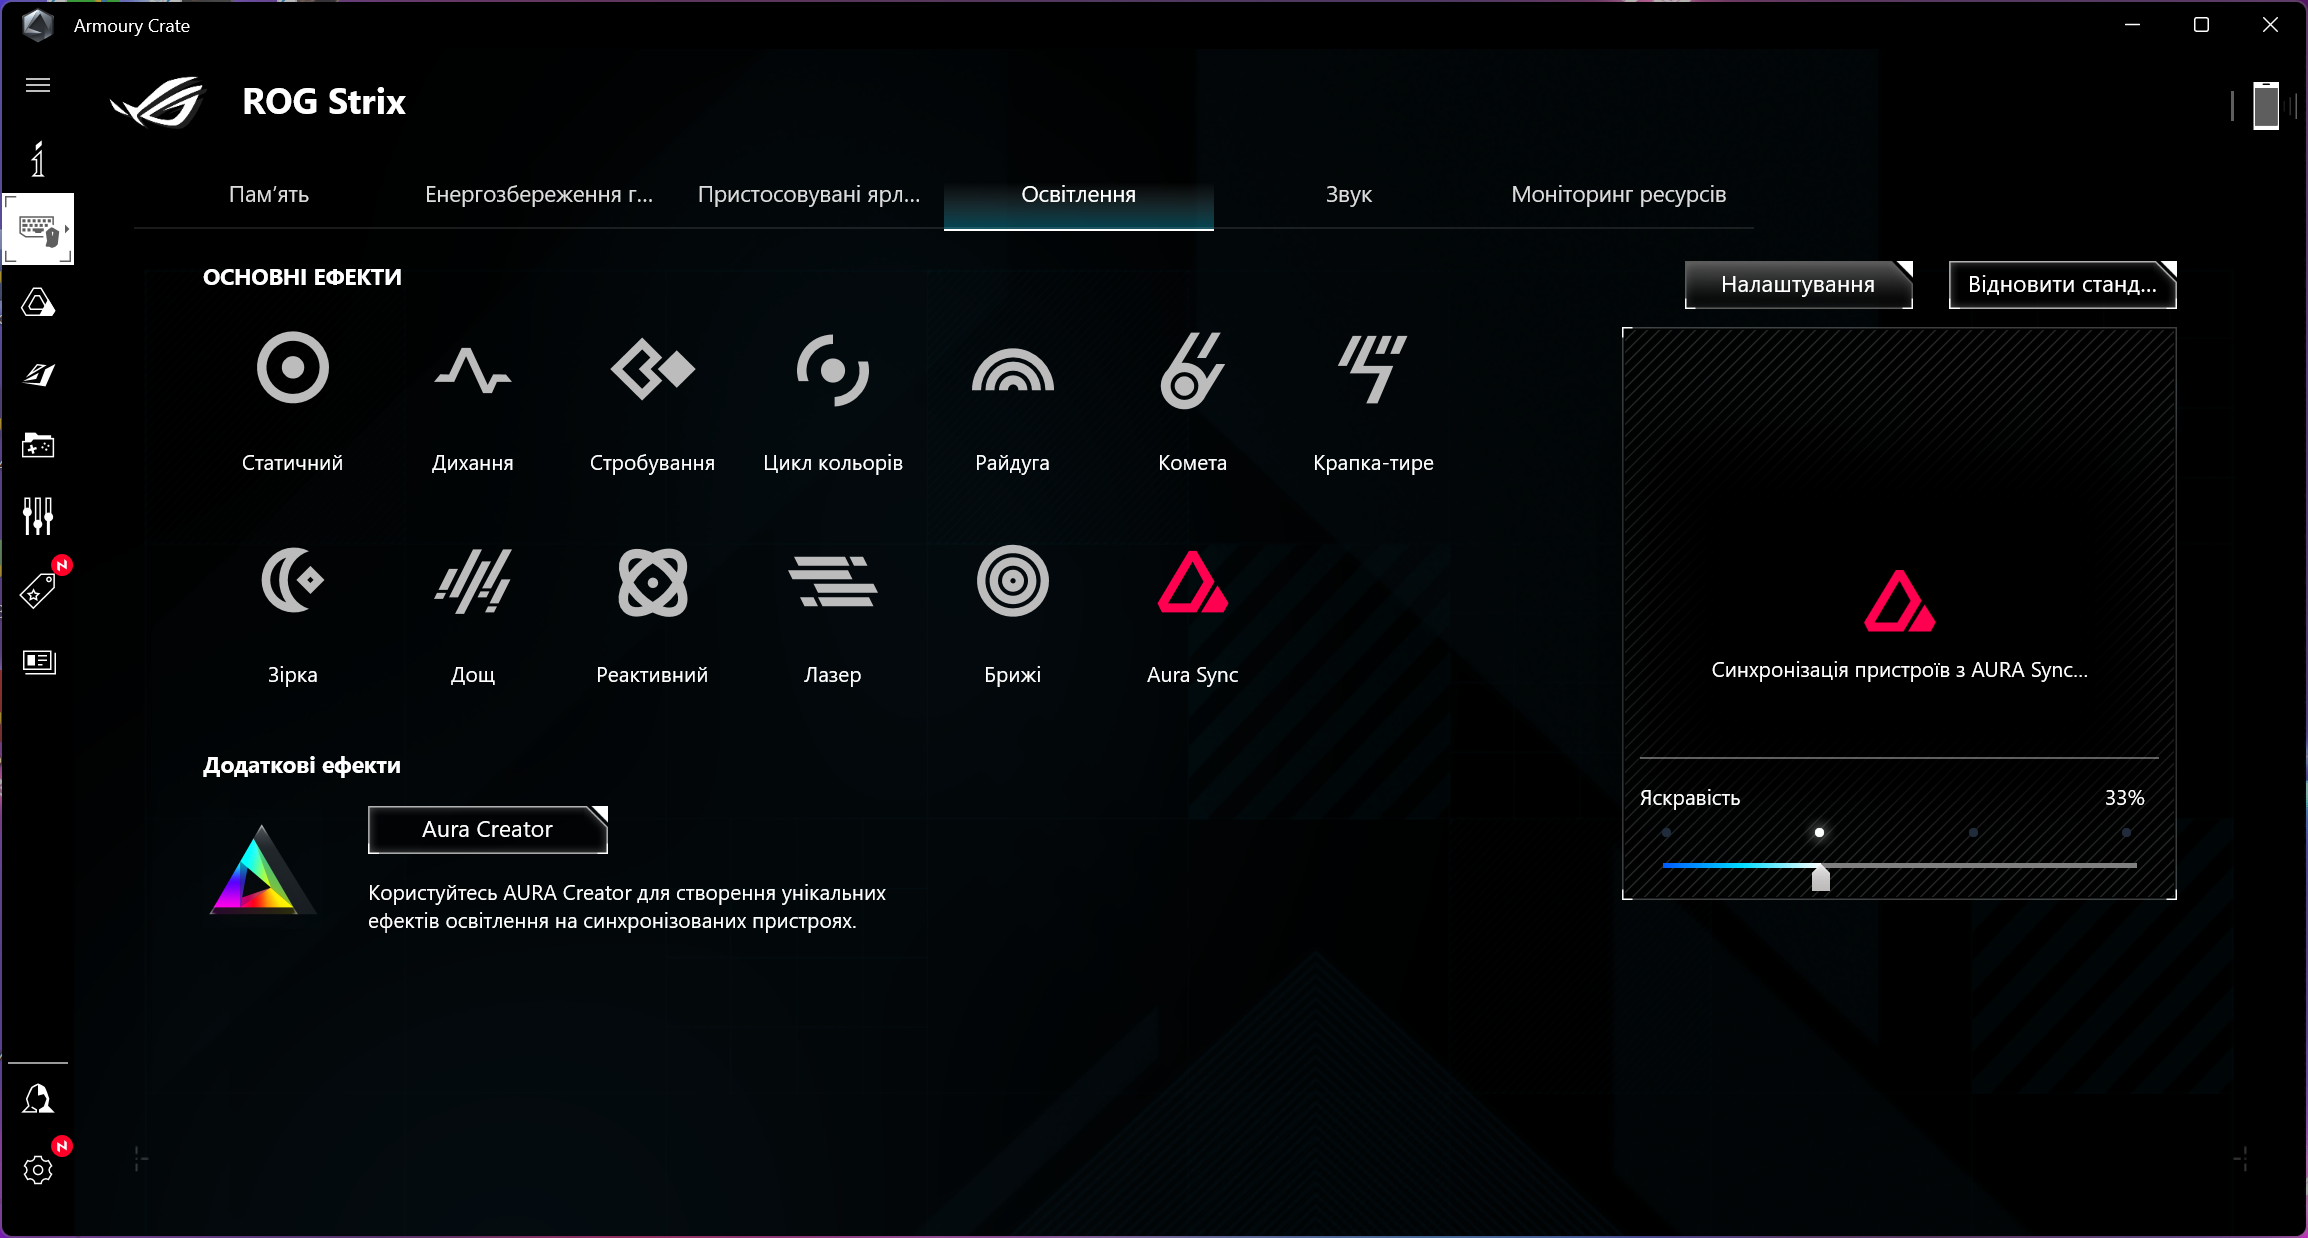Open settings gear in sidebar bottom

pos(38,1169)
